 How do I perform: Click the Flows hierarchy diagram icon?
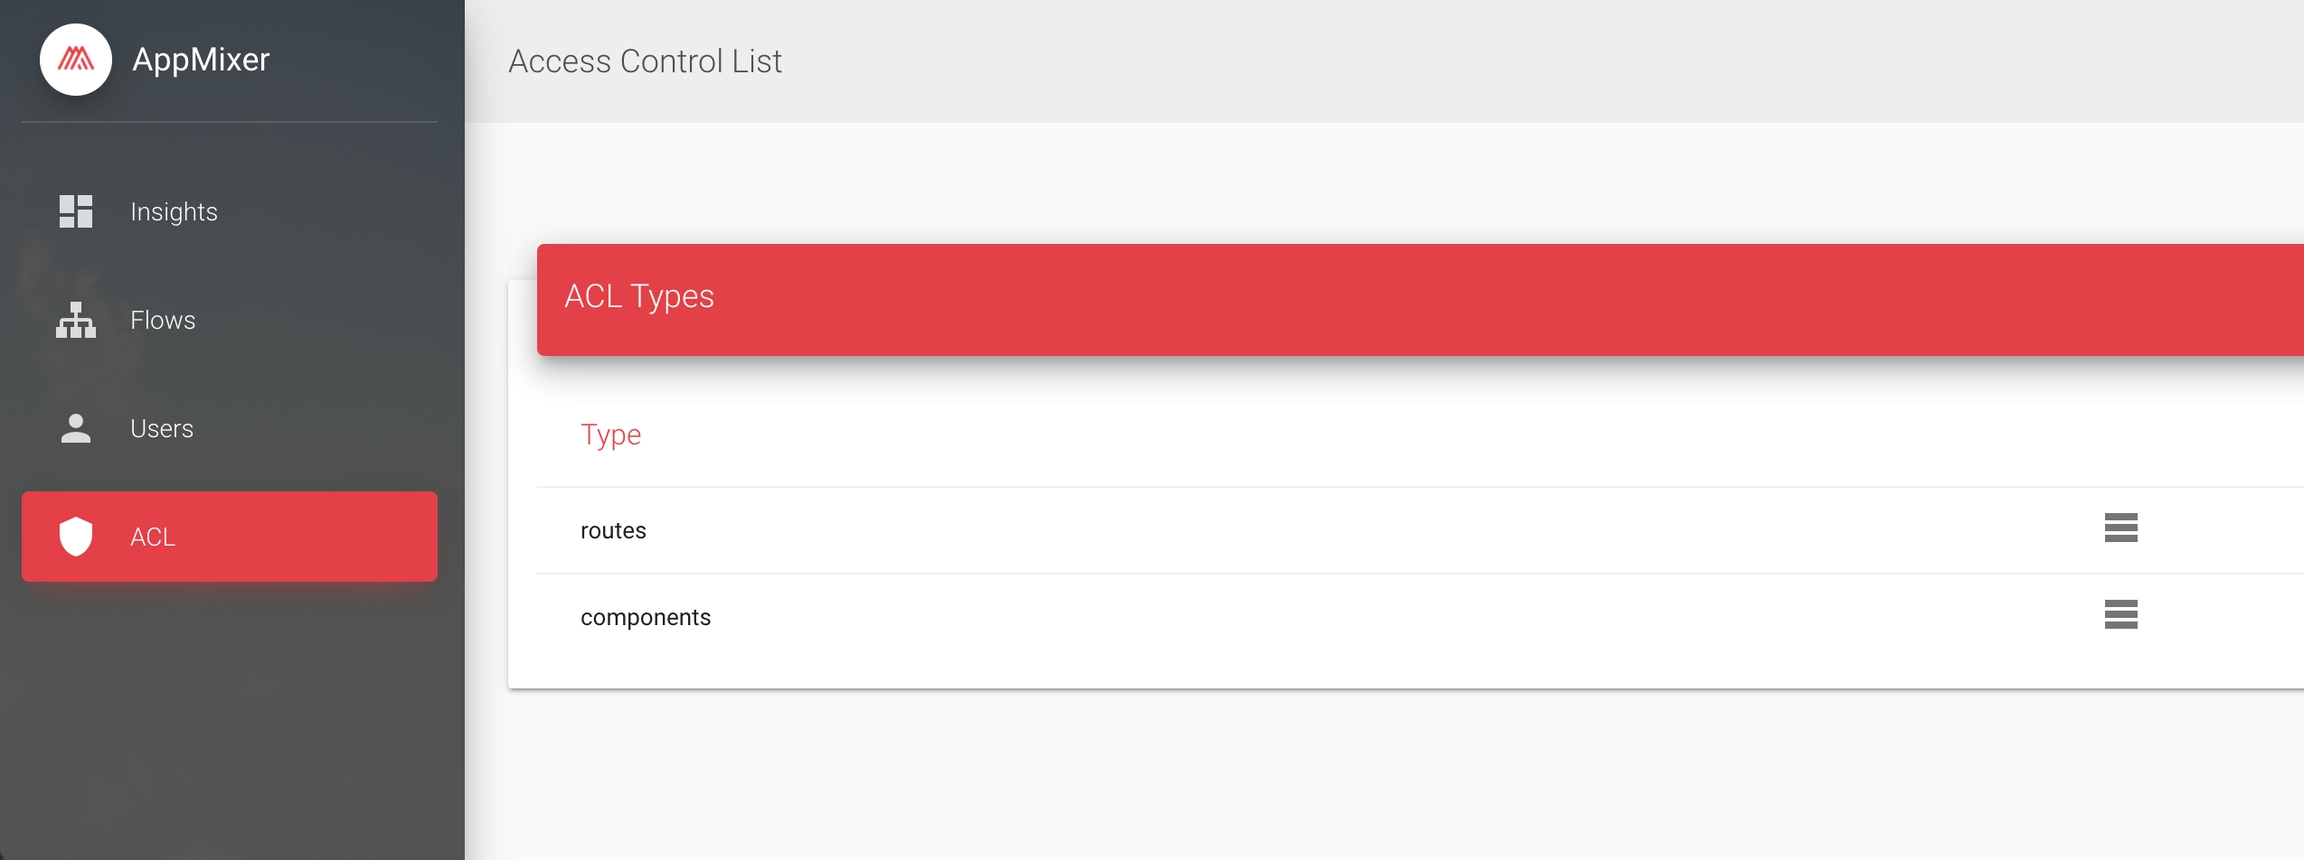[76, 320]
